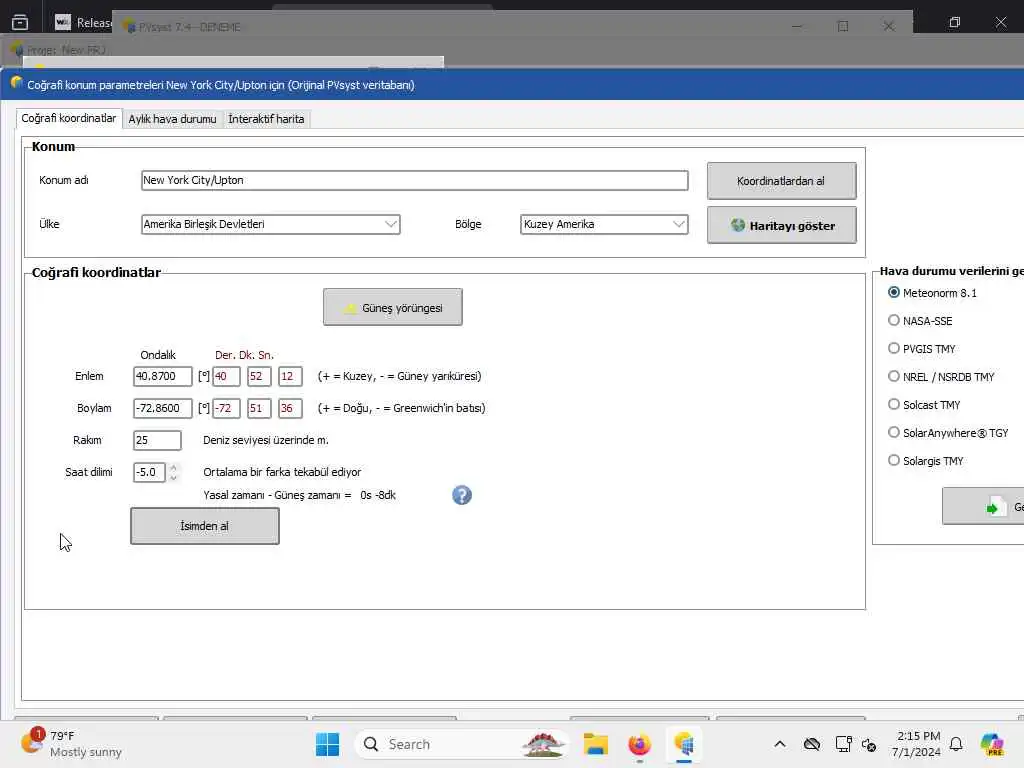
Task: Choose the PVGIS TMY option
Action: 894,348
